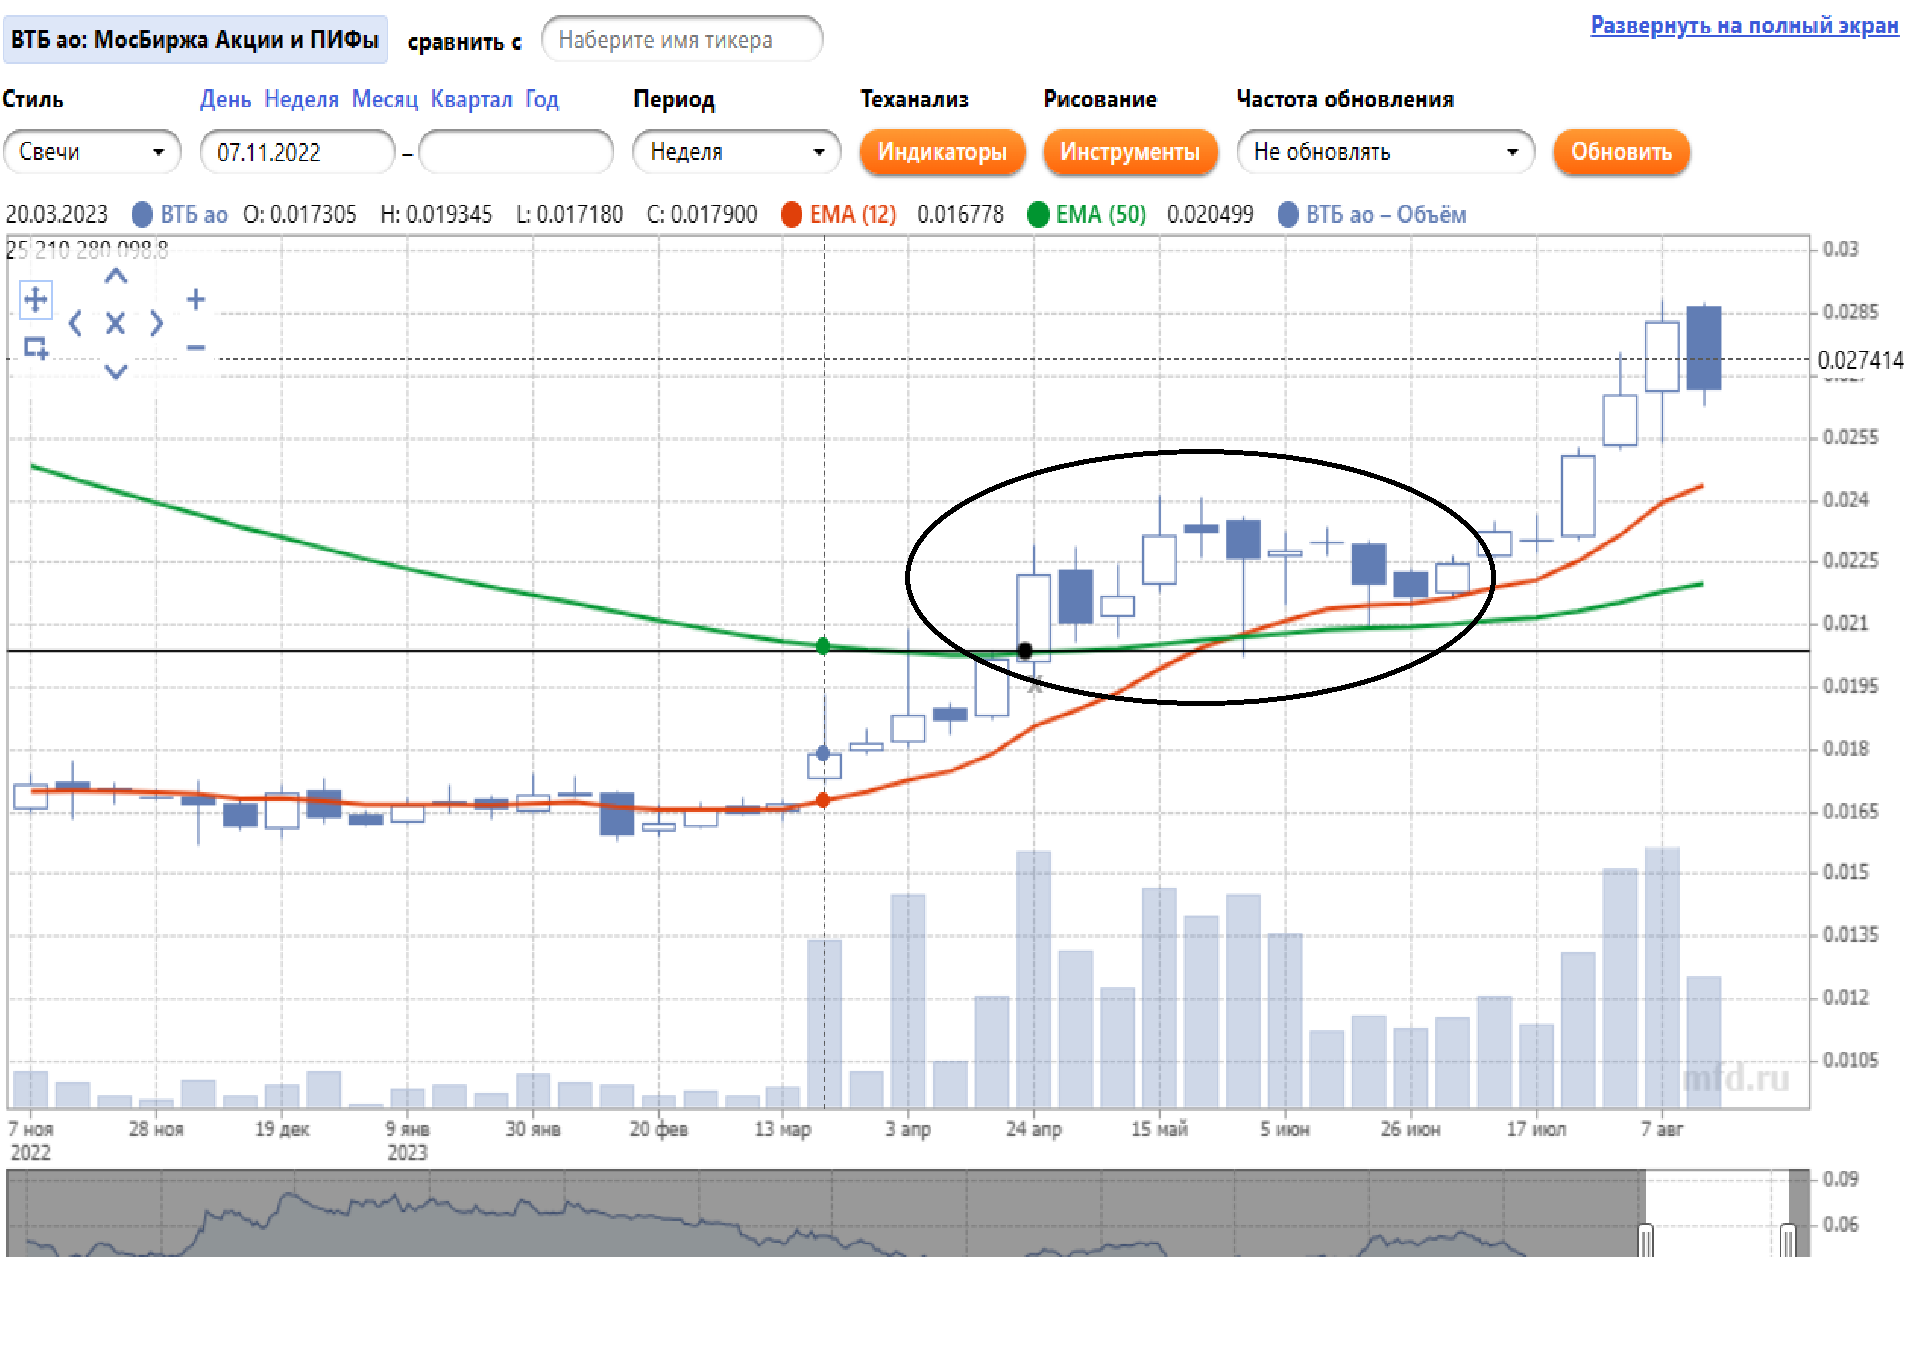Pan chart left with left chevron
The width and height of the screenshot is (1920, 1346).
75,323
